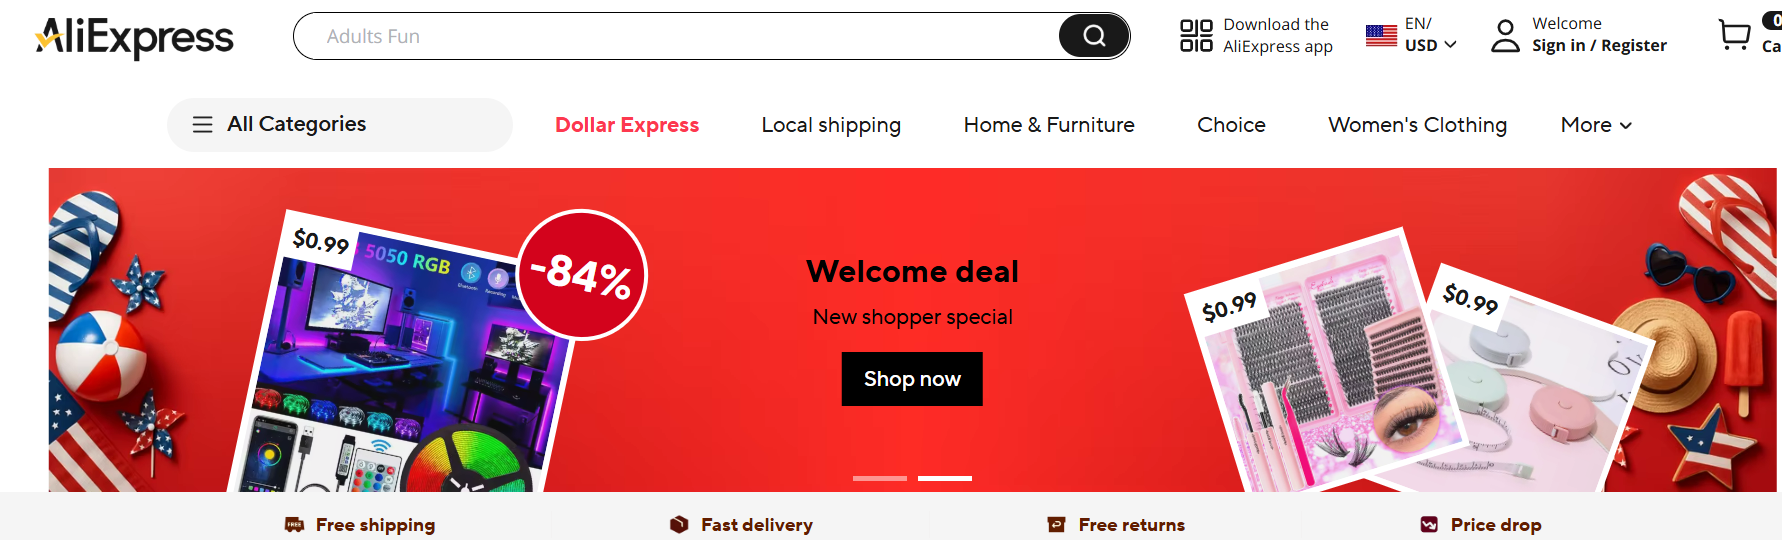The height and width of the screenshot is (540, 1782).
Task: Click the Sign in / Register link
Action: pyautogui.click(x=1599, y=46)
